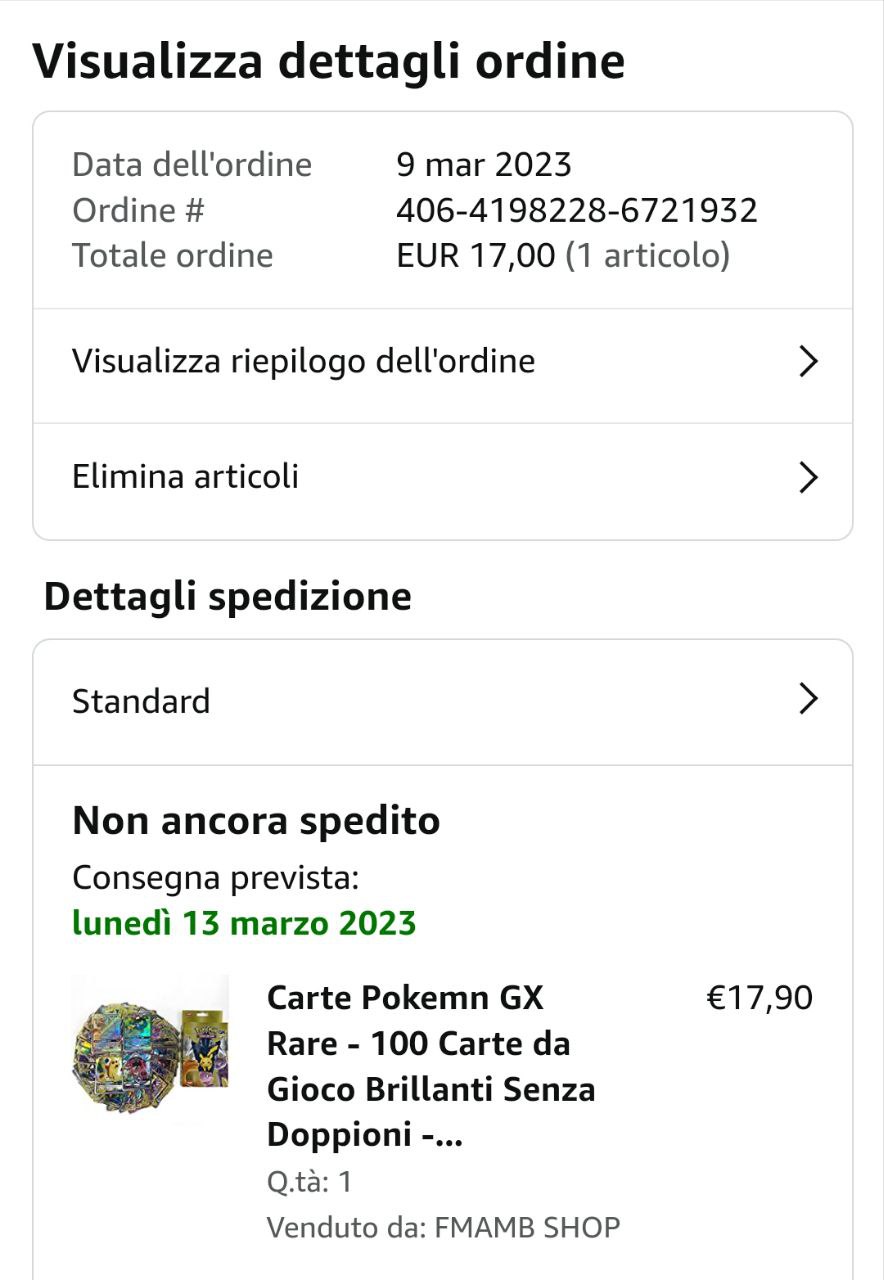Click the Non ancora spedito status heading
The height and width of the screenshot is (1280, 884).
point(256,821)
